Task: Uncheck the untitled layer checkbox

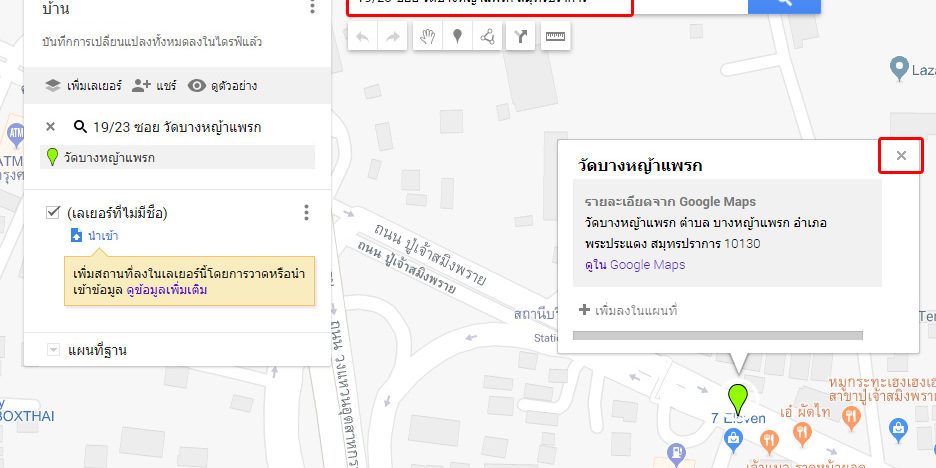Action: tap(53, 212)
